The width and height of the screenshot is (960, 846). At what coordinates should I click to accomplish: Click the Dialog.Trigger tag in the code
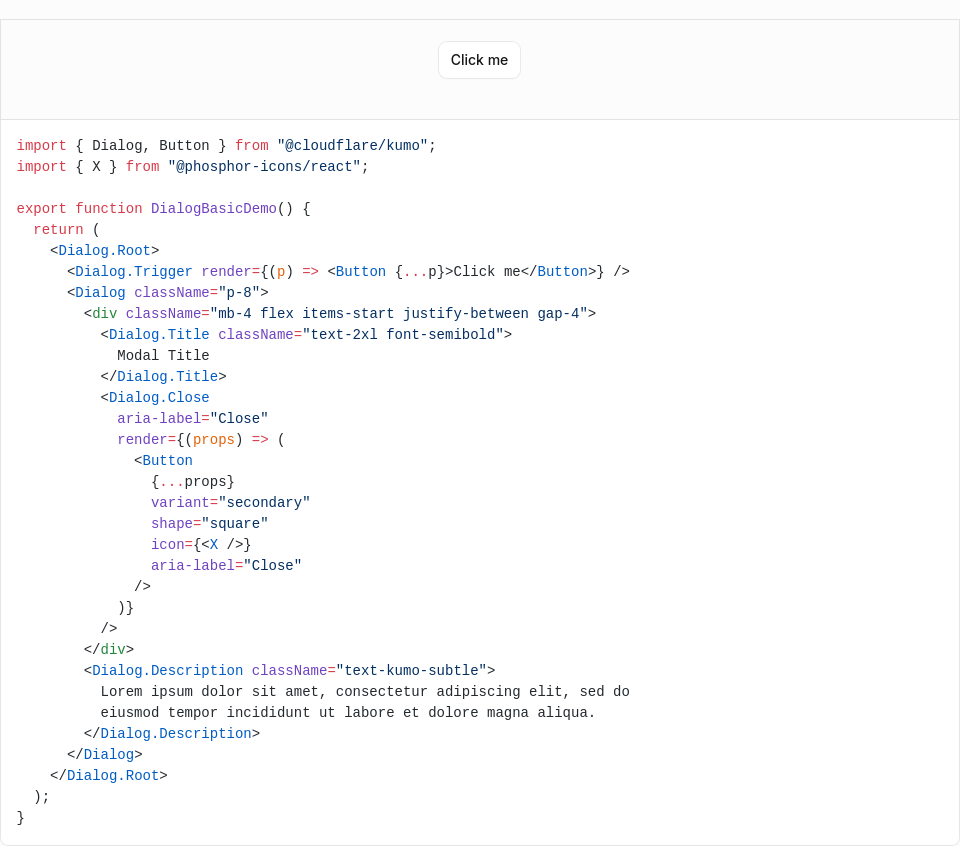coord(133,272)
